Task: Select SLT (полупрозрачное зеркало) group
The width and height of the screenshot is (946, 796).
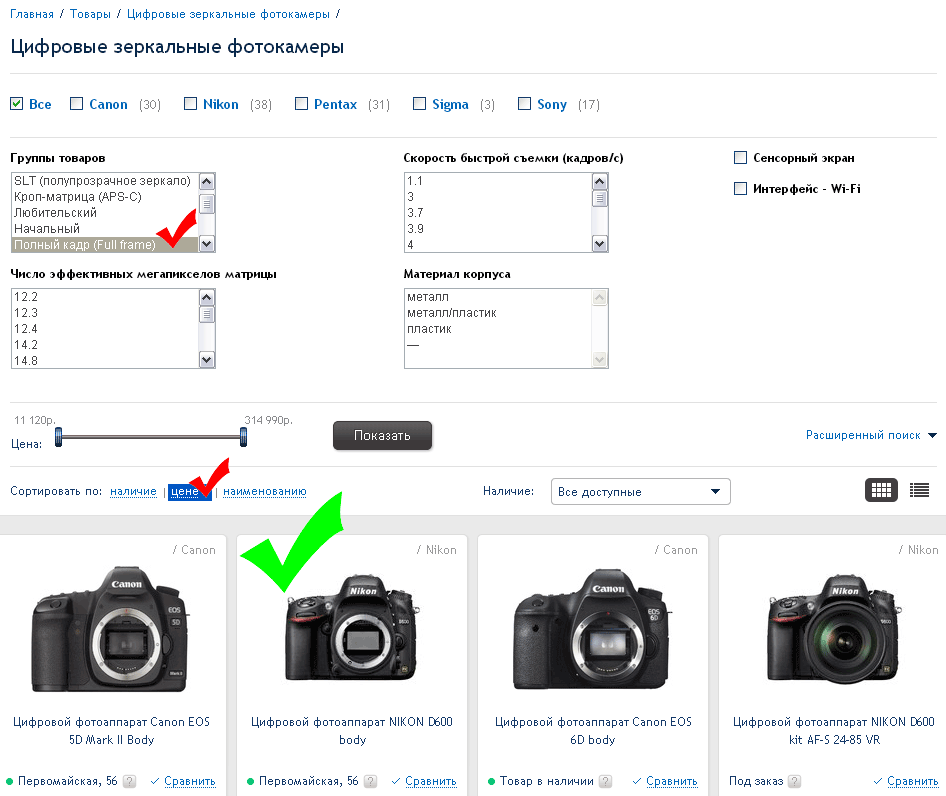Action: (x=103, y=180)
